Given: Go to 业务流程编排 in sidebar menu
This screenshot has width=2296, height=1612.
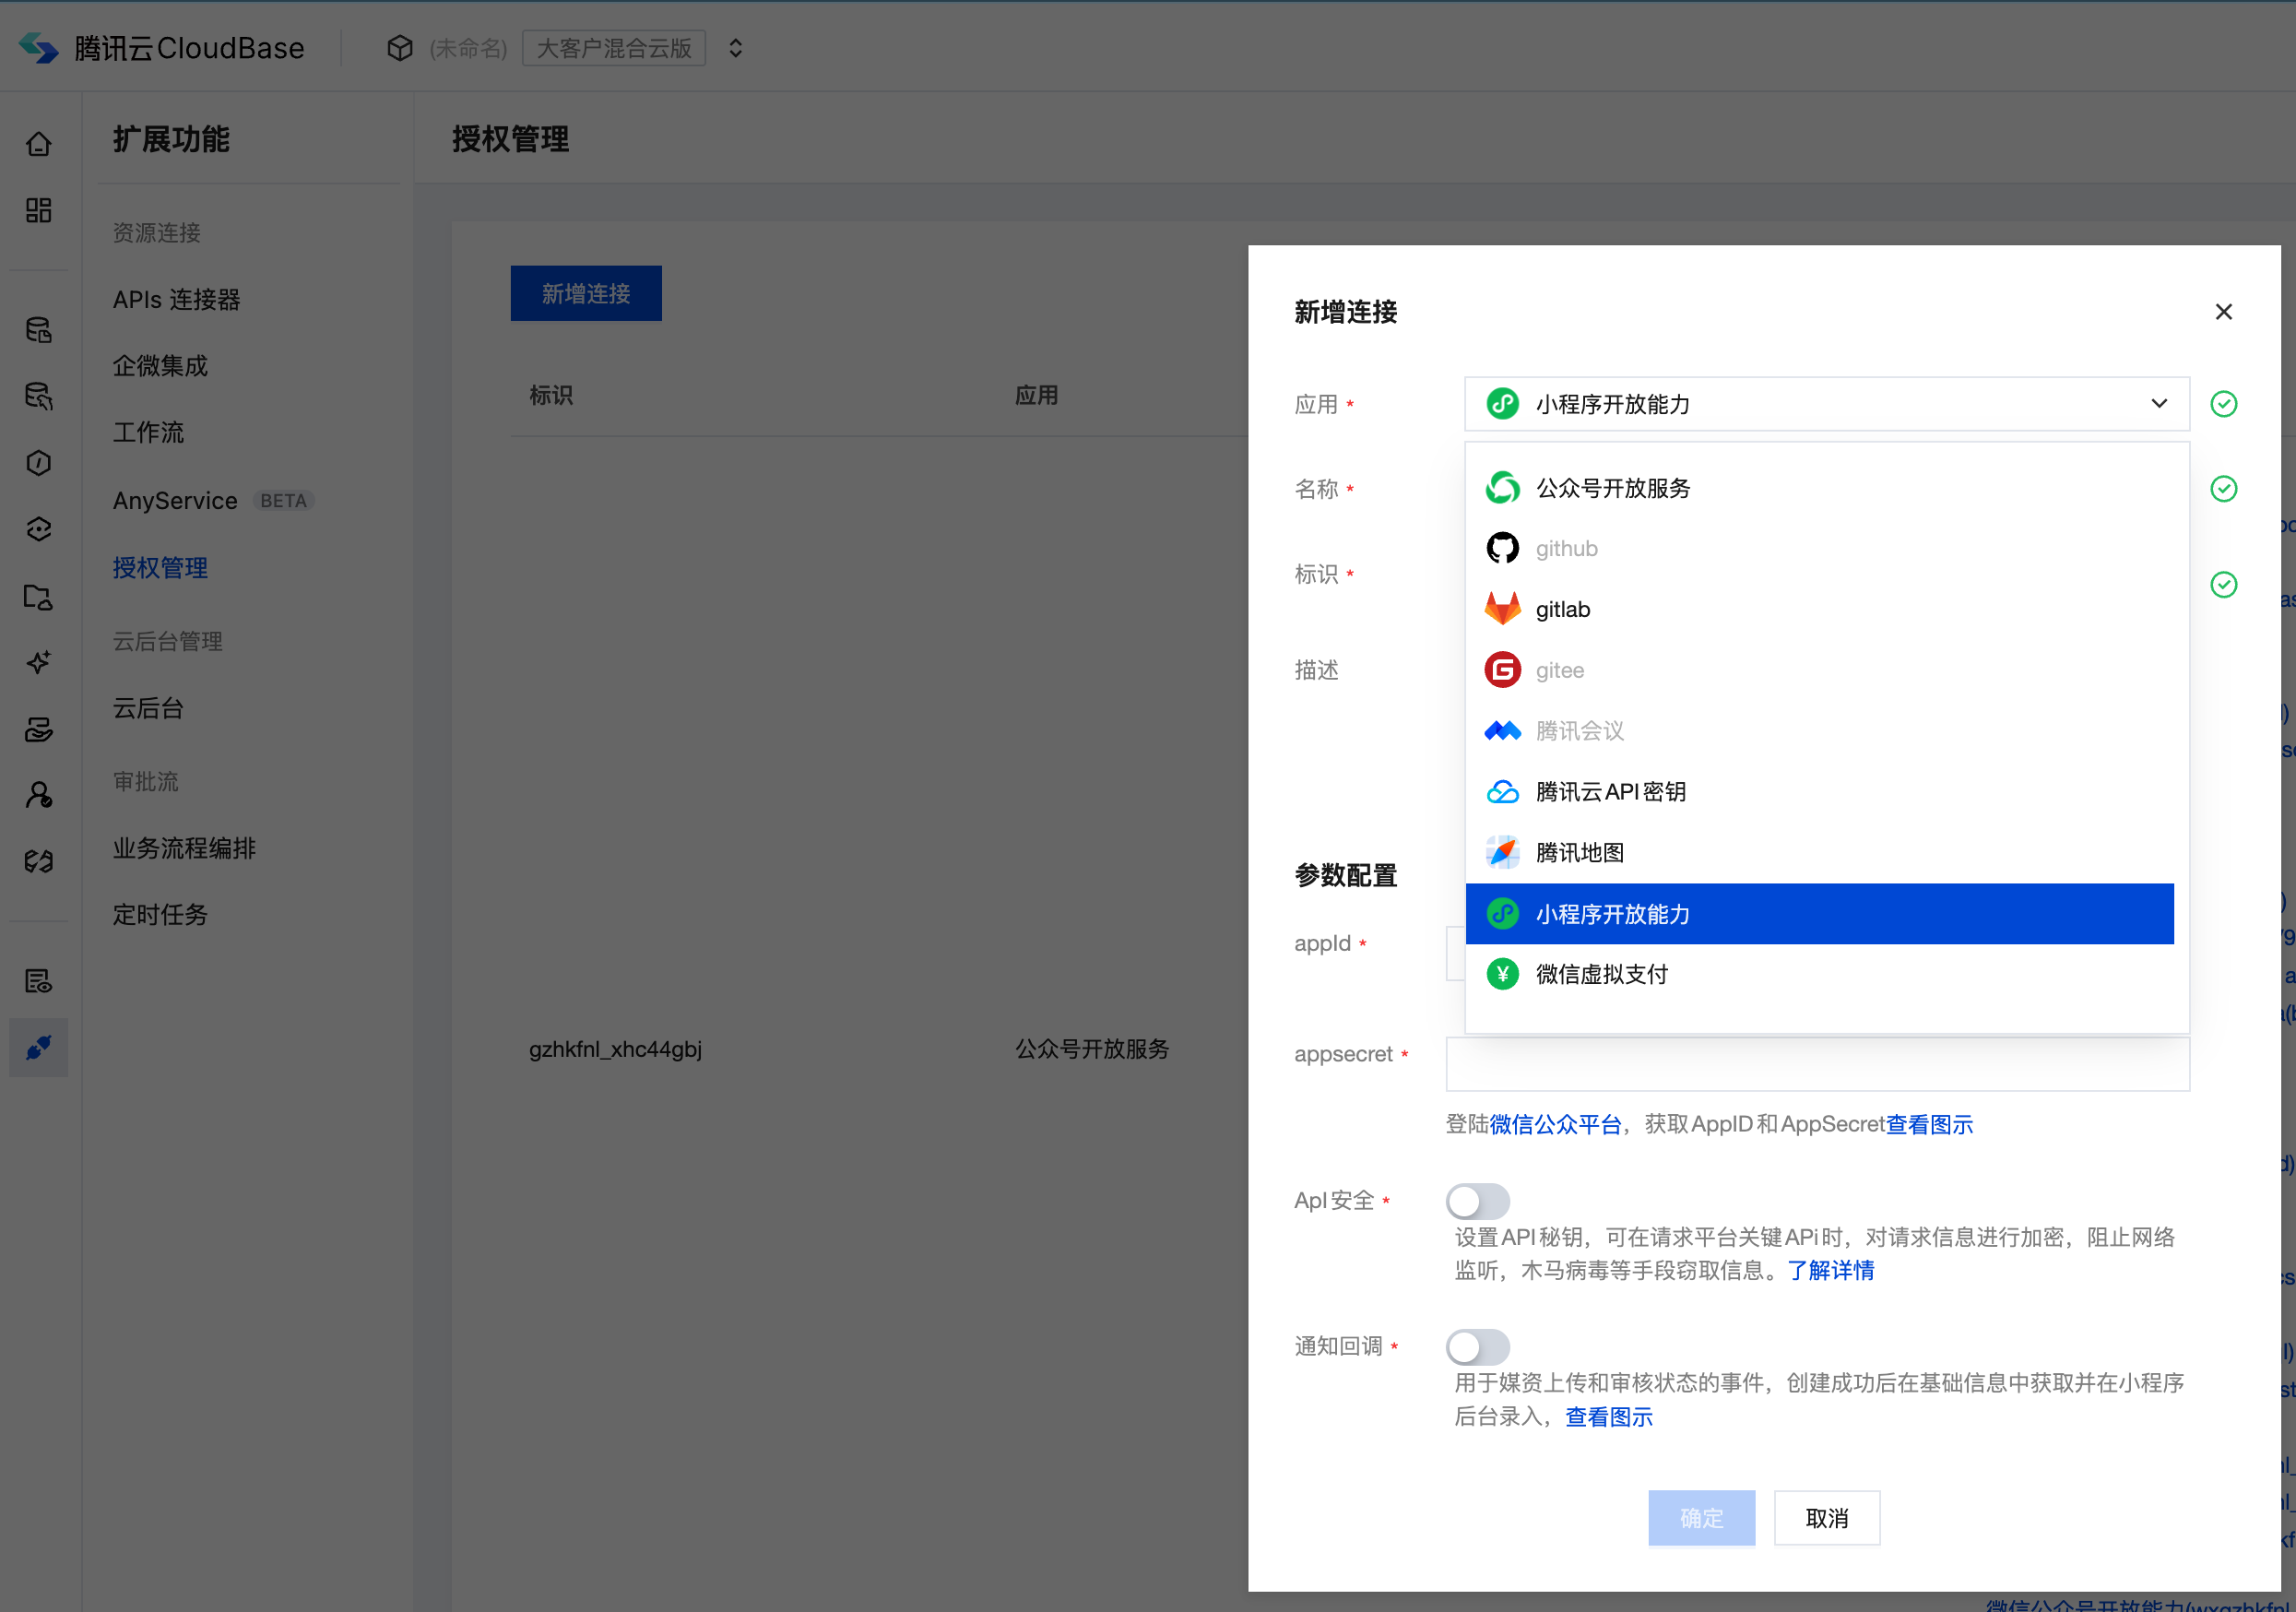Looking at the screenshot, I should pyautogui.click(x=184, y=848).
